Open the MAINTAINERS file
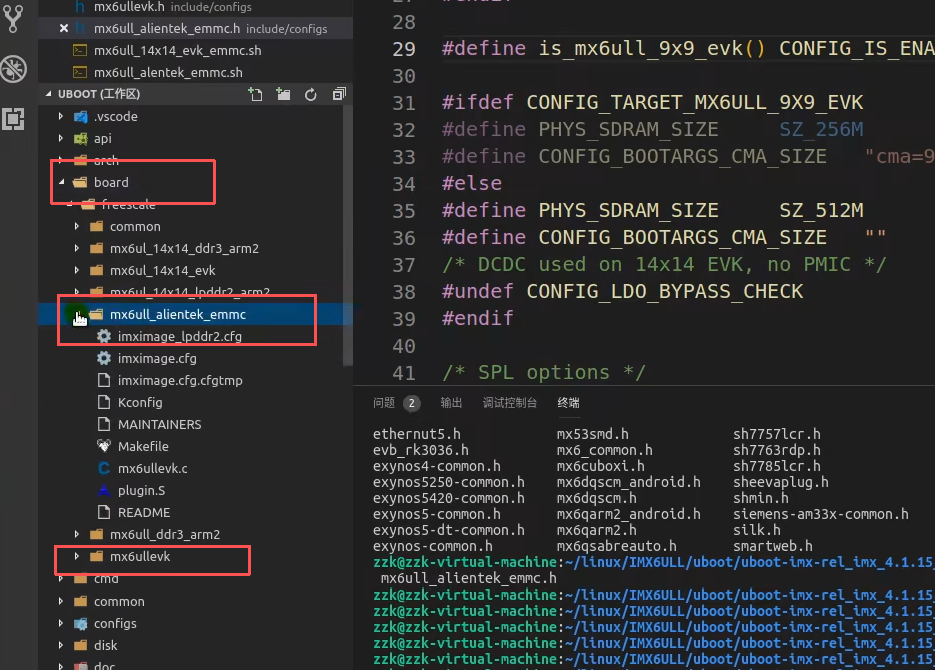 click(x=159, y=424)
